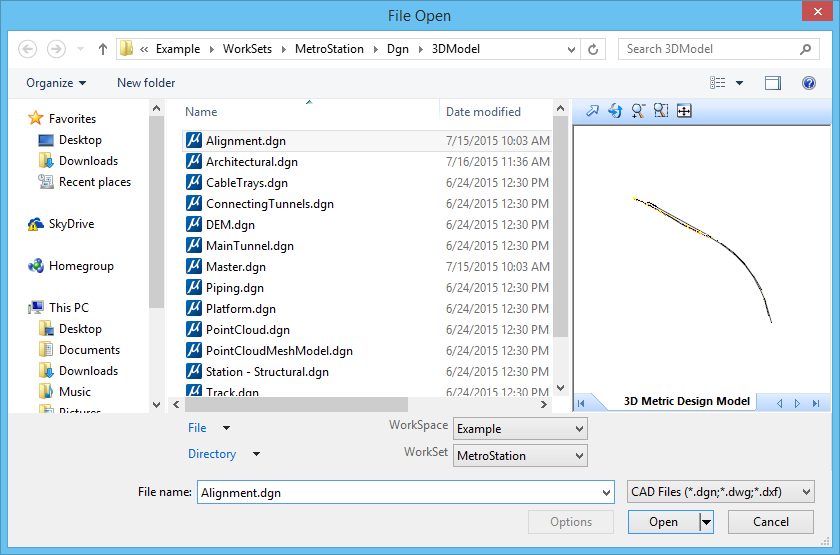Click the Favorites star icon
Viewport: 840px width, 555px height.
click(x=35, y=118)
